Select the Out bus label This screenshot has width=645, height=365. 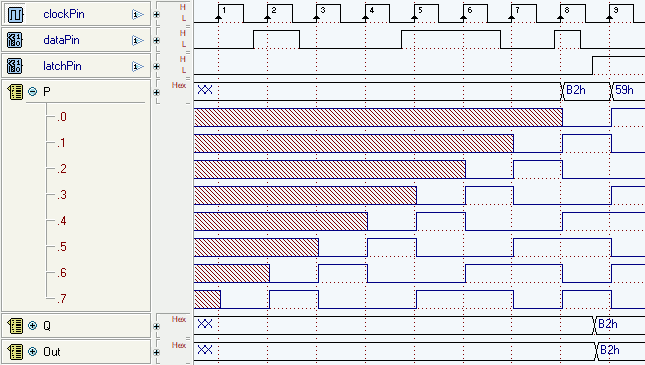(52, 352)
